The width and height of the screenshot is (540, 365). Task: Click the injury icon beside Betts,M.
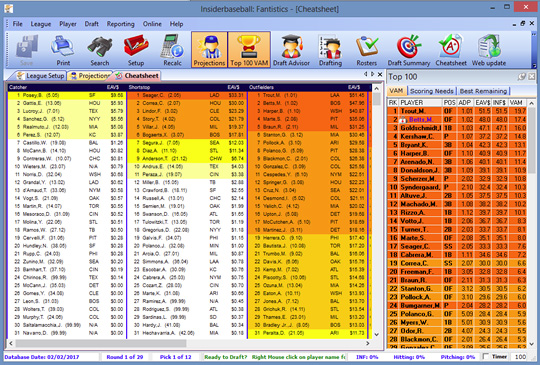click(403, 120)
